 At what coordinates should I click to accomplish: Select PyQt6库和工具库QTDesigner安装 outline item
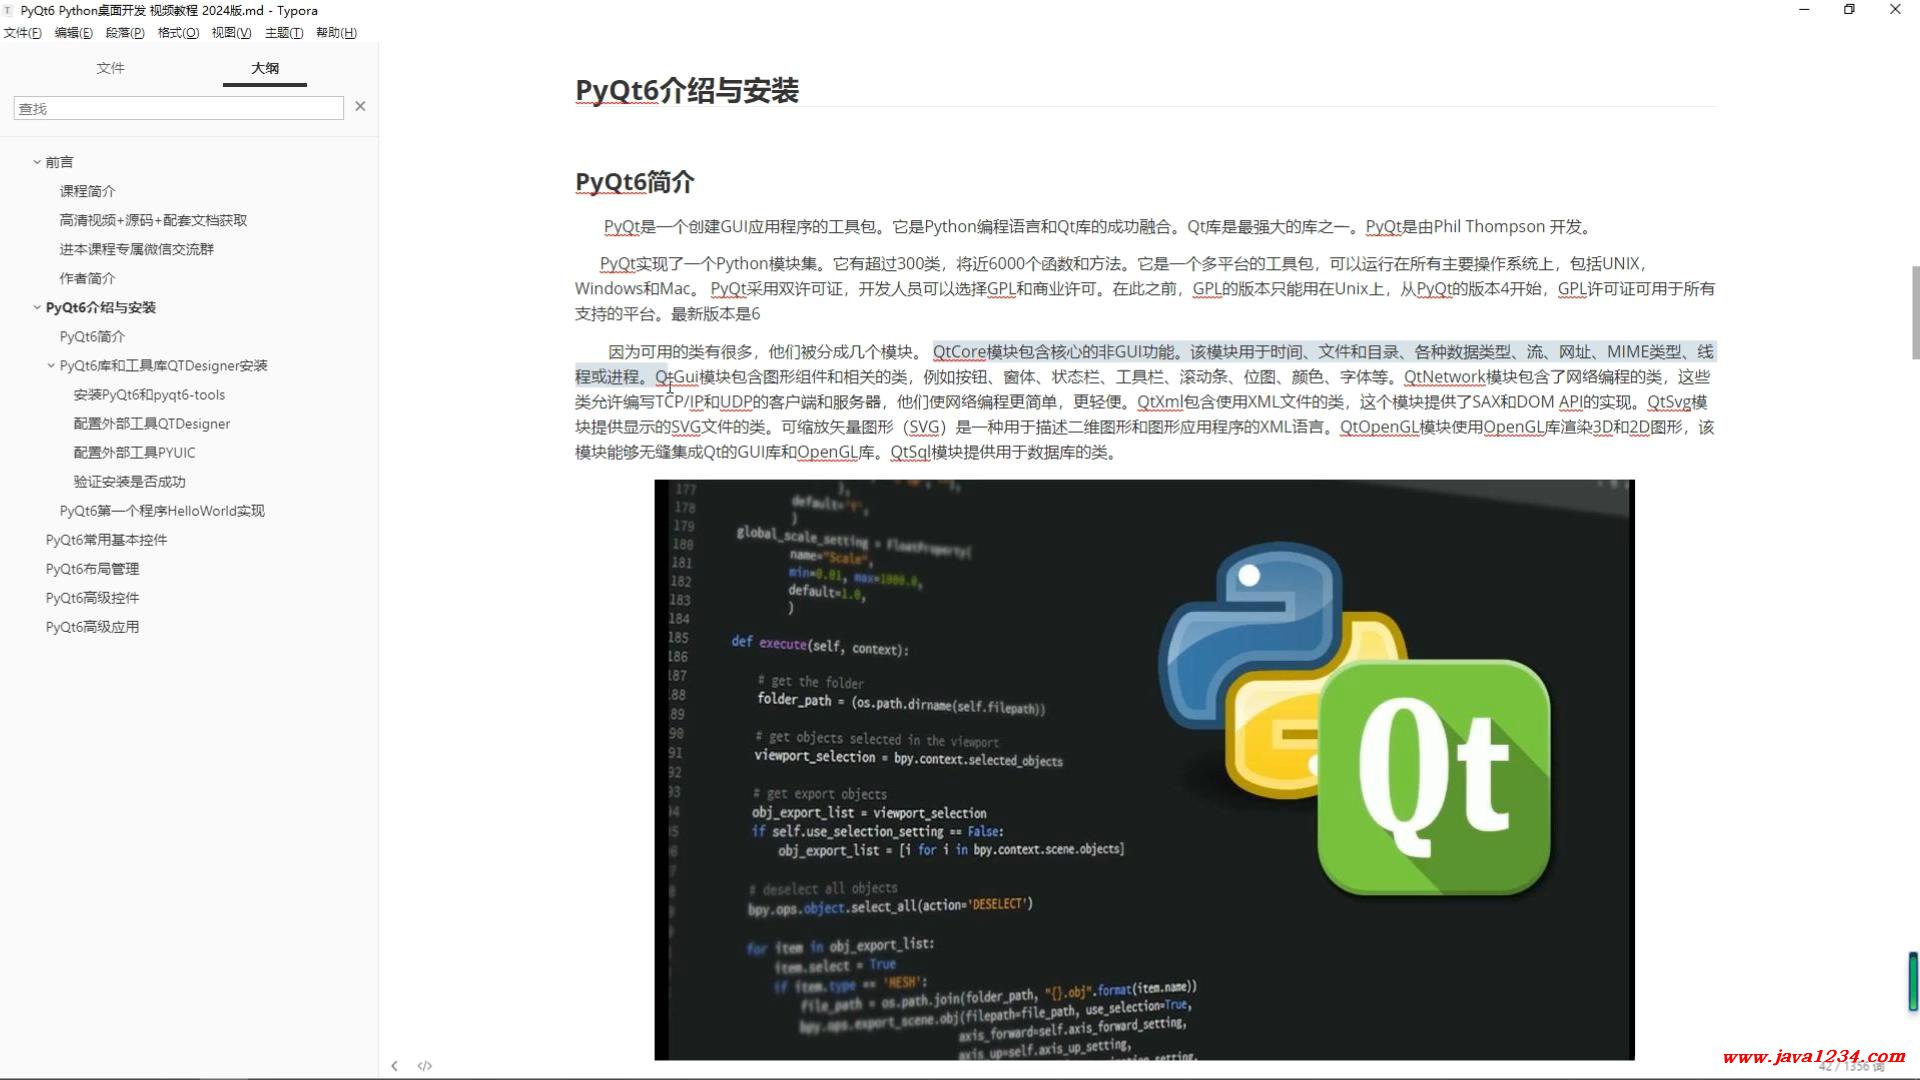point(163,366)
